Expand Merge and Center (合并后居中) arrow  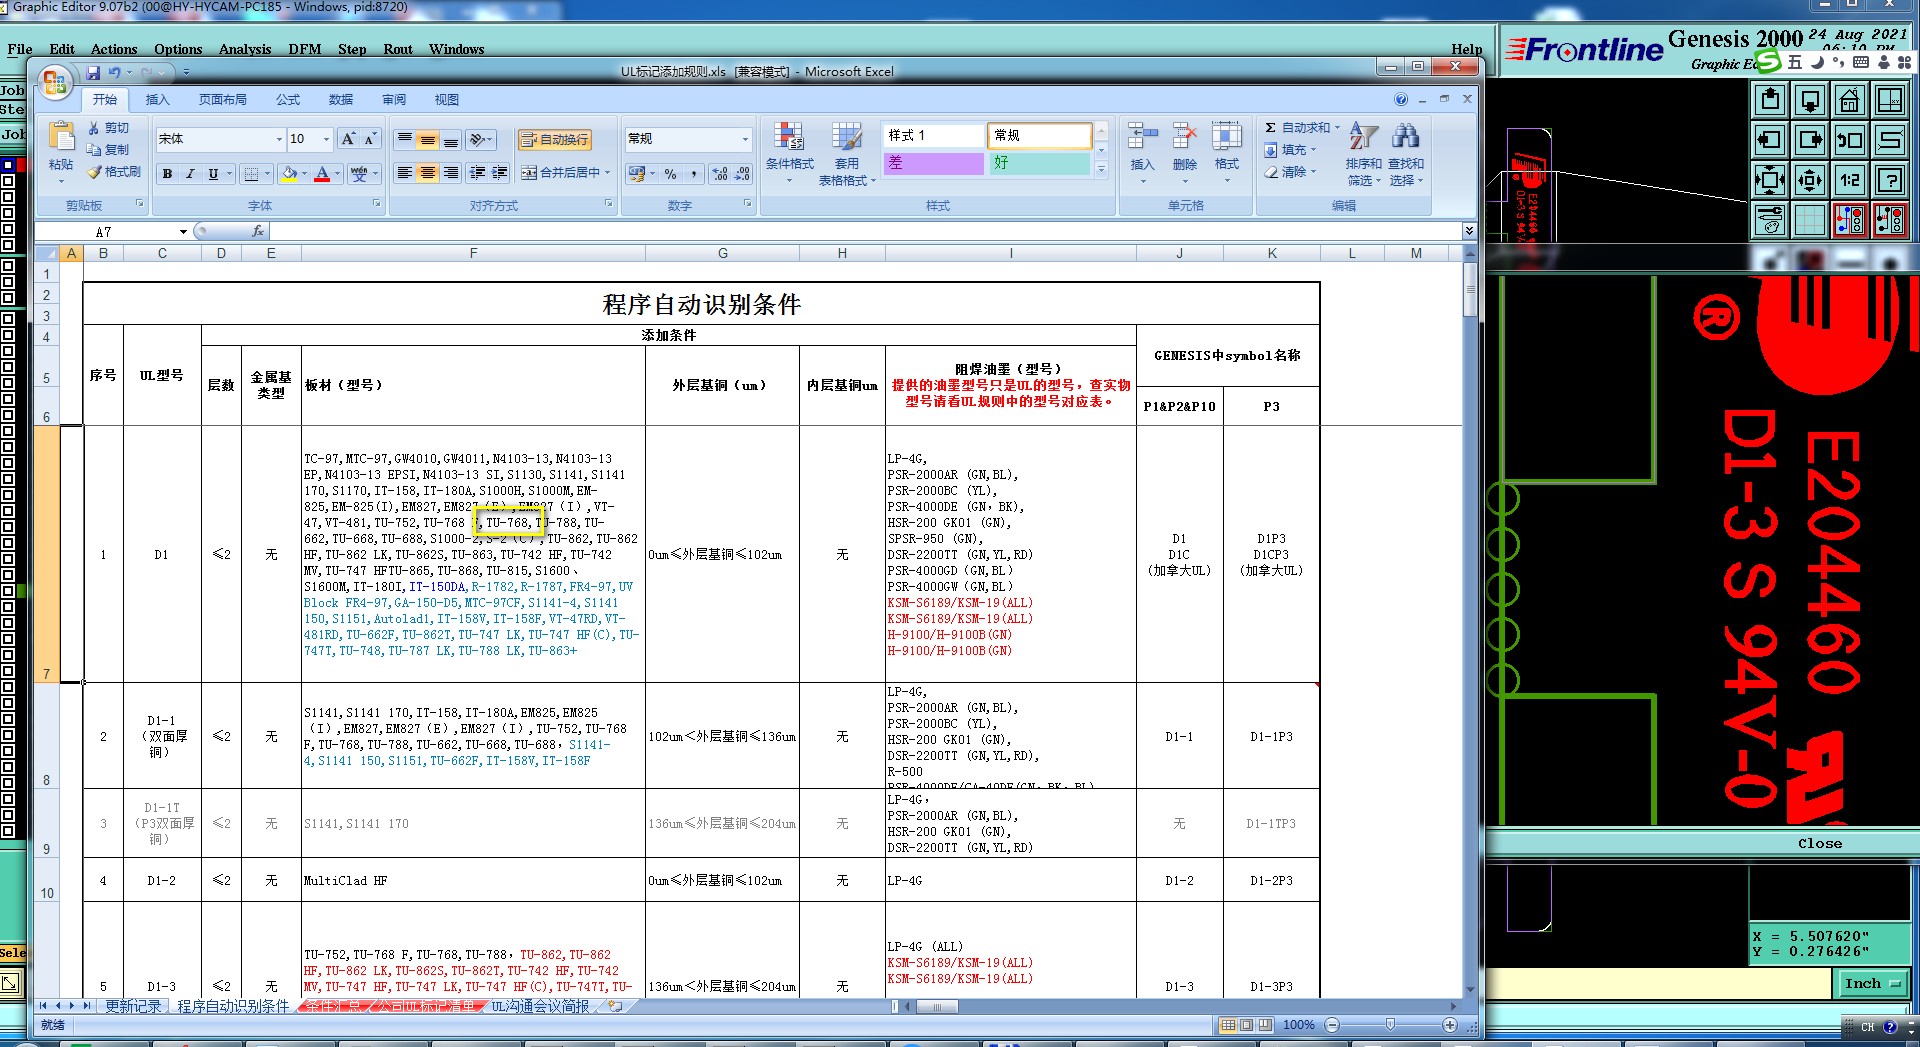click(607, 173)
